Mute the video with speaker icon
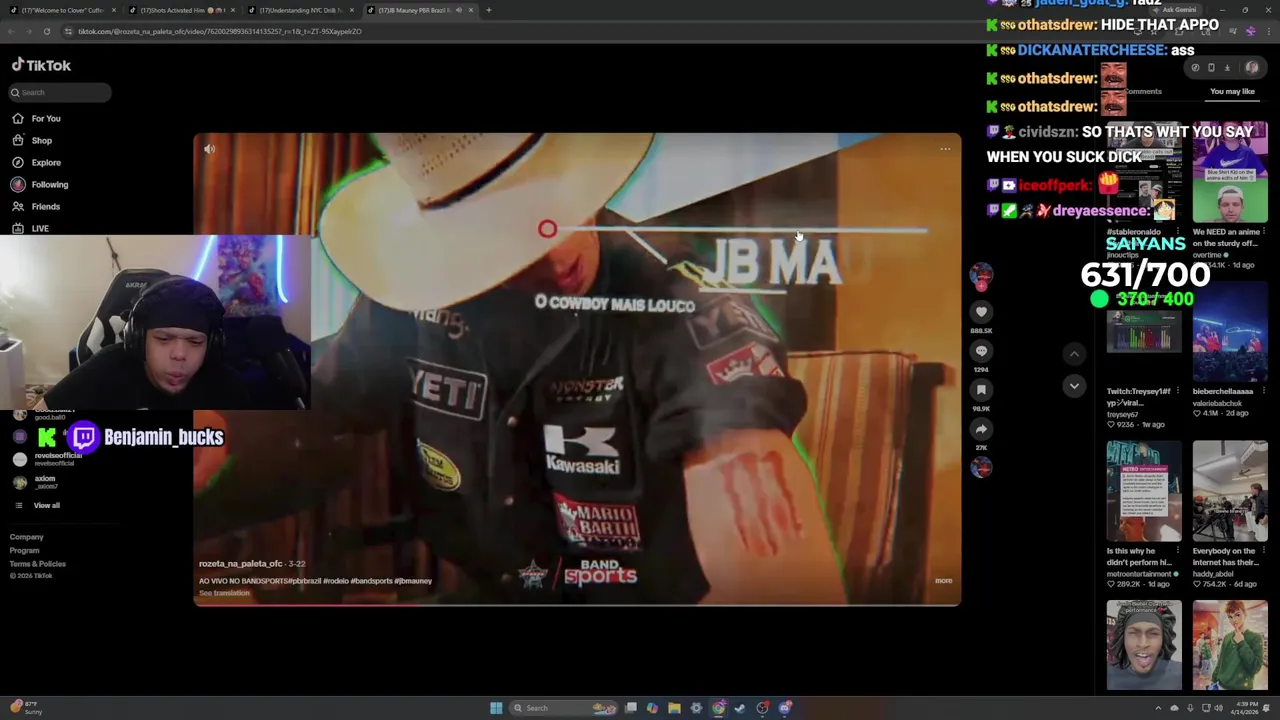This screenshot has height=720, width=1280. click(x=209, y=149)
